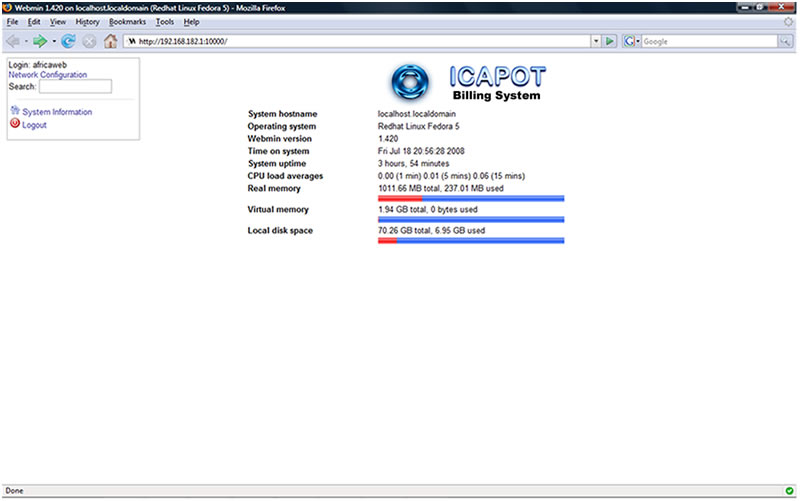
Task: Open the search engine selector dropdown
Action: point(638,41)
